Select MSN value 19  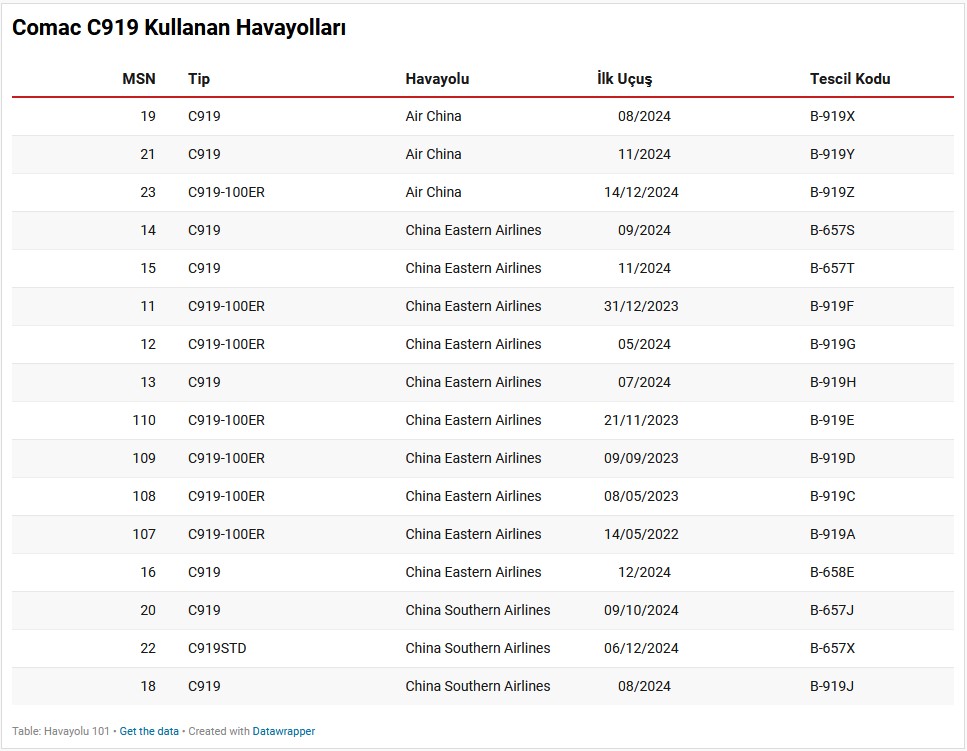148,117
